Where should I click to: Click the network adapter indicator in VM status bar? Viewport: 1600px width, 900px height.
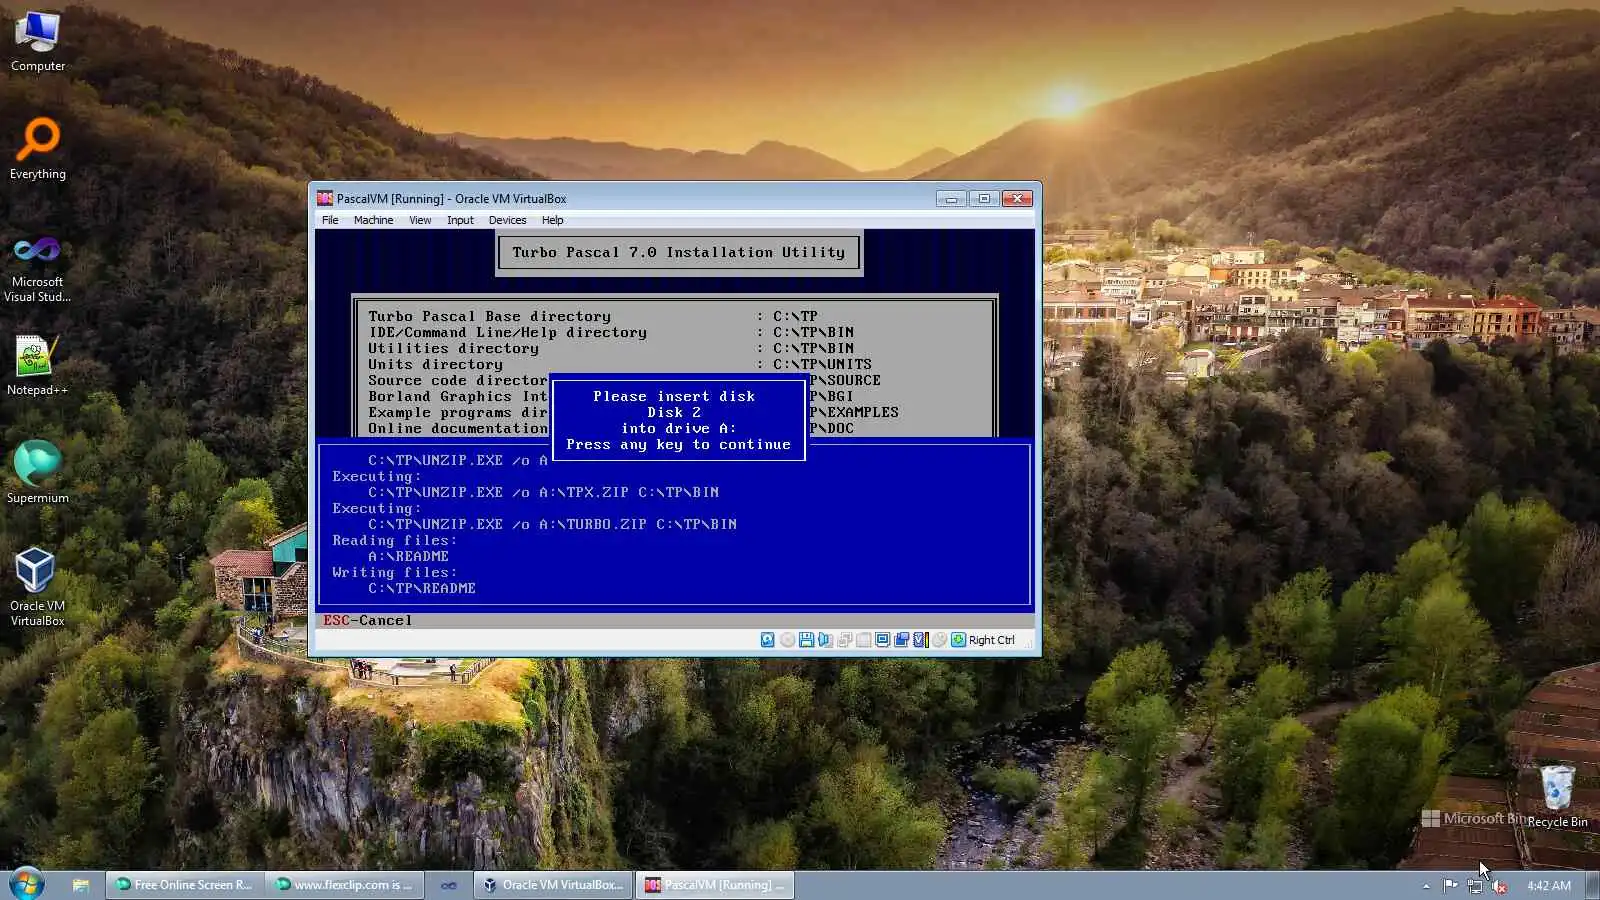844,640
